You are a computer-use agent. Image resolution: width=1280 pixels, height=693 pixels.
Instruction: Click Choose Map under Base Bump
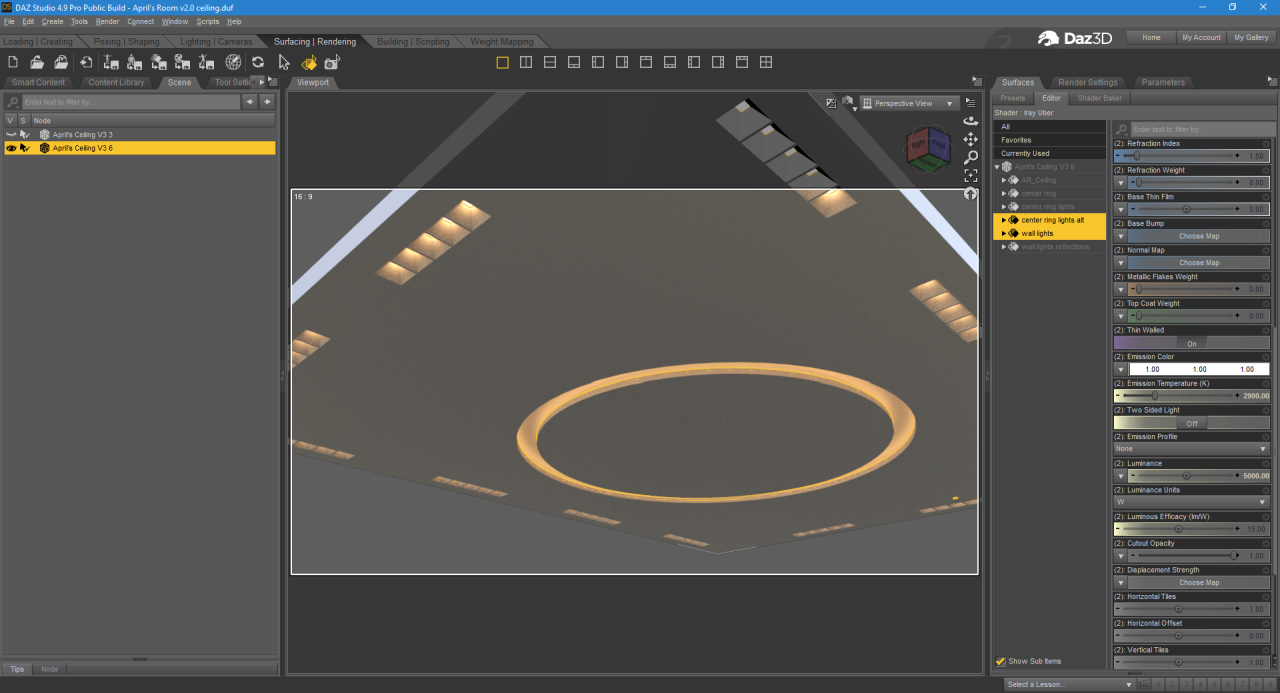1199,236
